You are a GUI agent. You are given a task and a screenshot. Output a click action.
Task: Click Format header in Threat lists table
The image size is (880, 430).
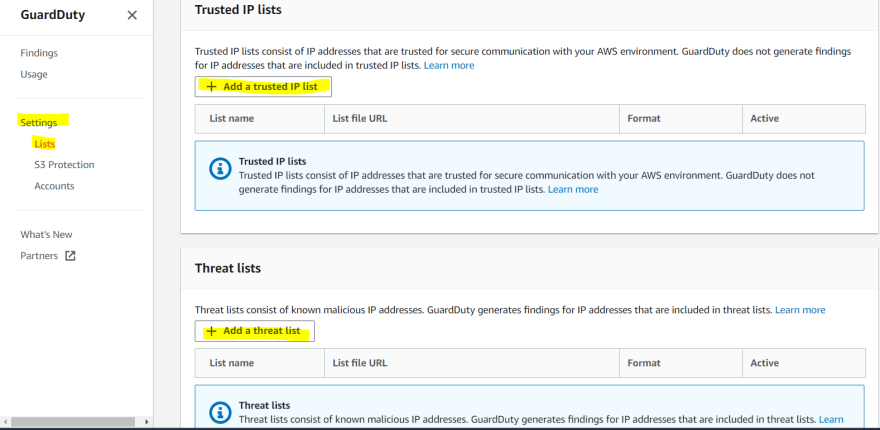(644, 363)
